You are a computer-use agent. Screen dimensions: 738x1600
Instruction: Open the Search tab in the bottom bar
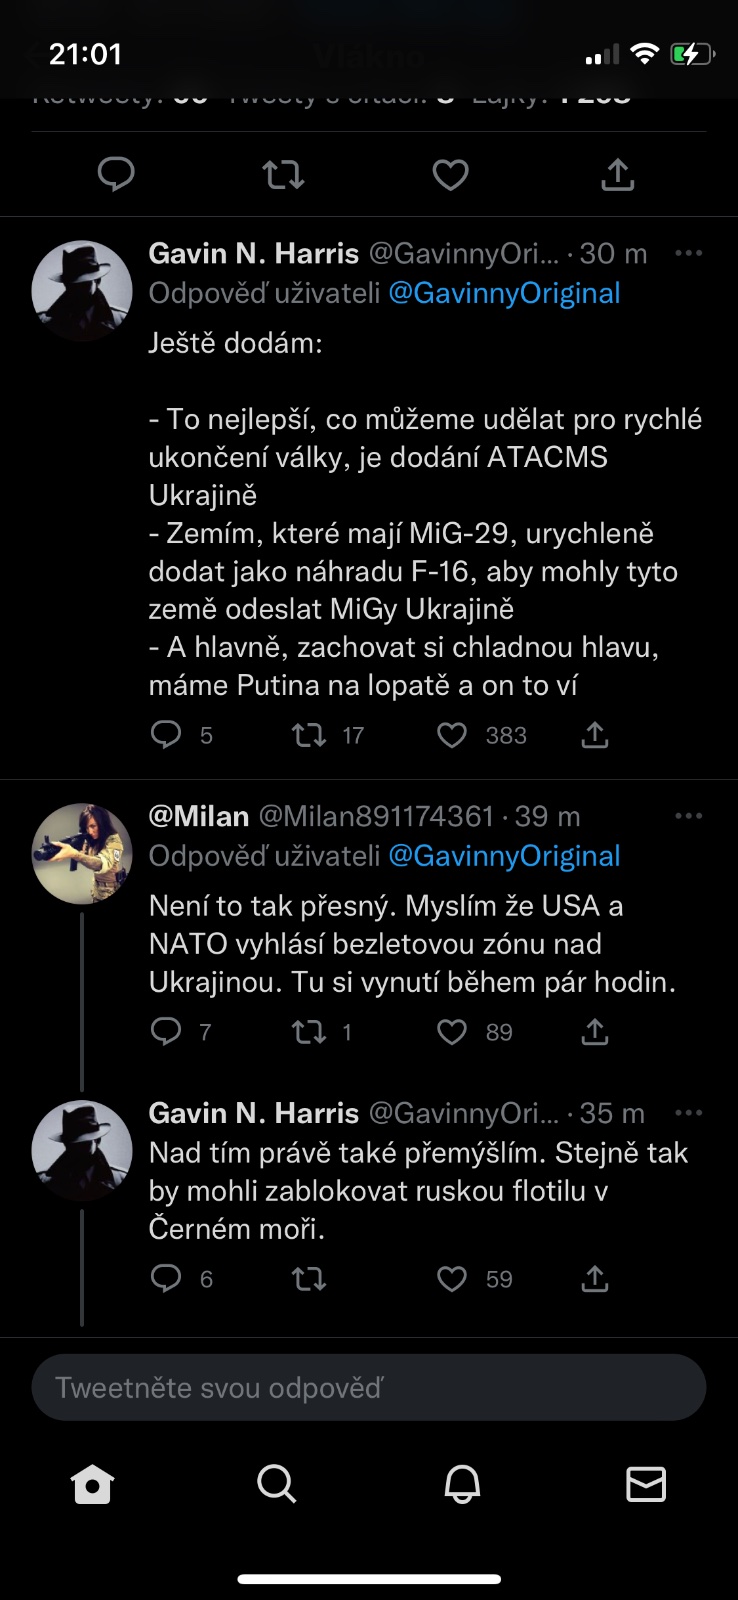[x=276, y=1484]
